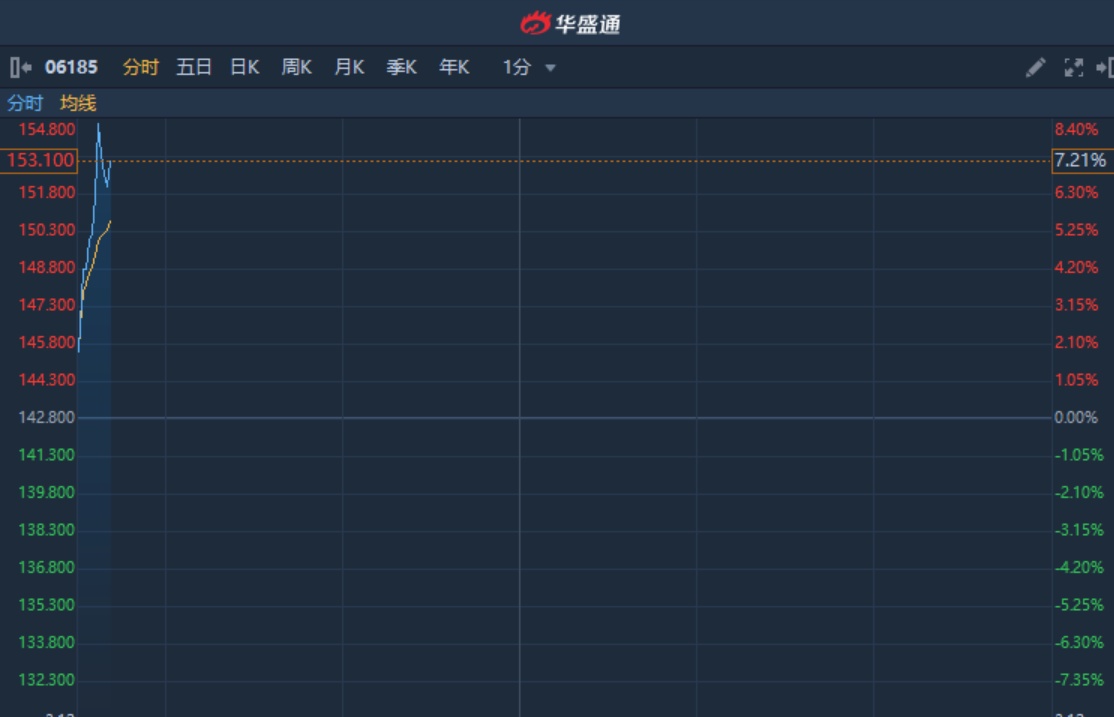
Task: Click the 138.300 price axis label
Action: click(x=46, y=530)
